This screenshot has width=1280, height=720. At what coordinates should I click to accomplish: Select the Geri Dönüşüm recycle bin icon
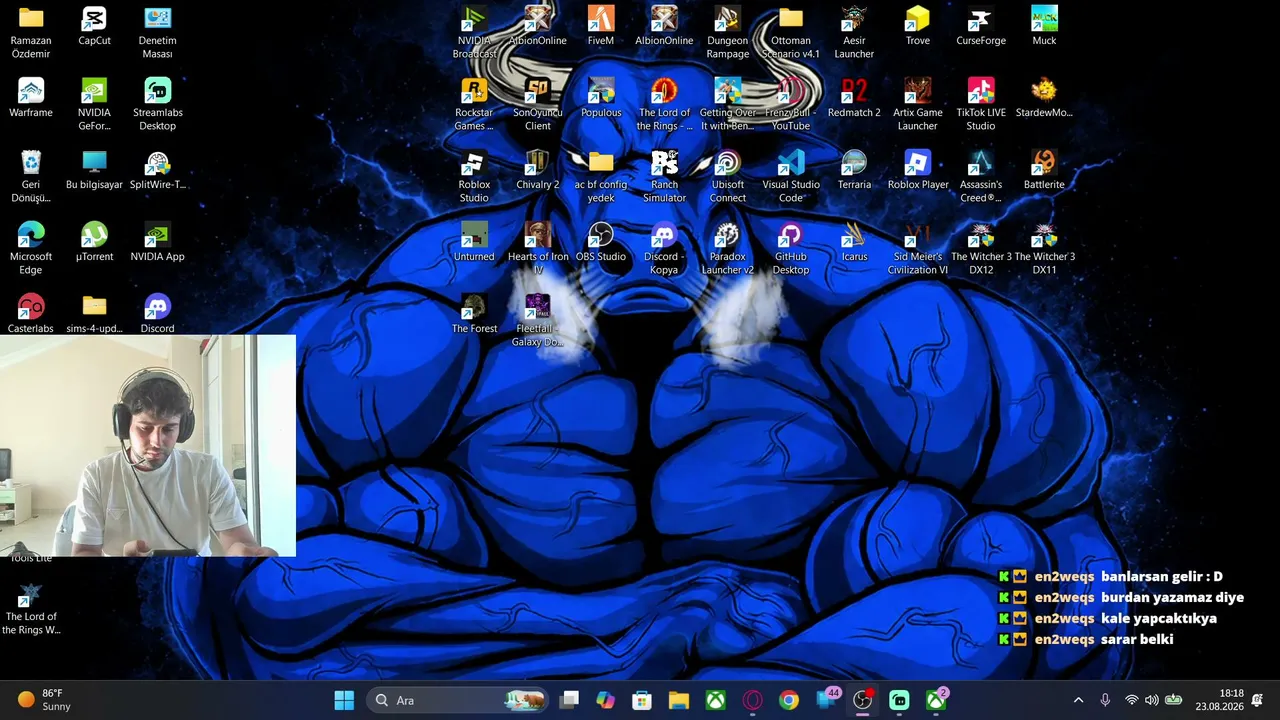[31, 177]
